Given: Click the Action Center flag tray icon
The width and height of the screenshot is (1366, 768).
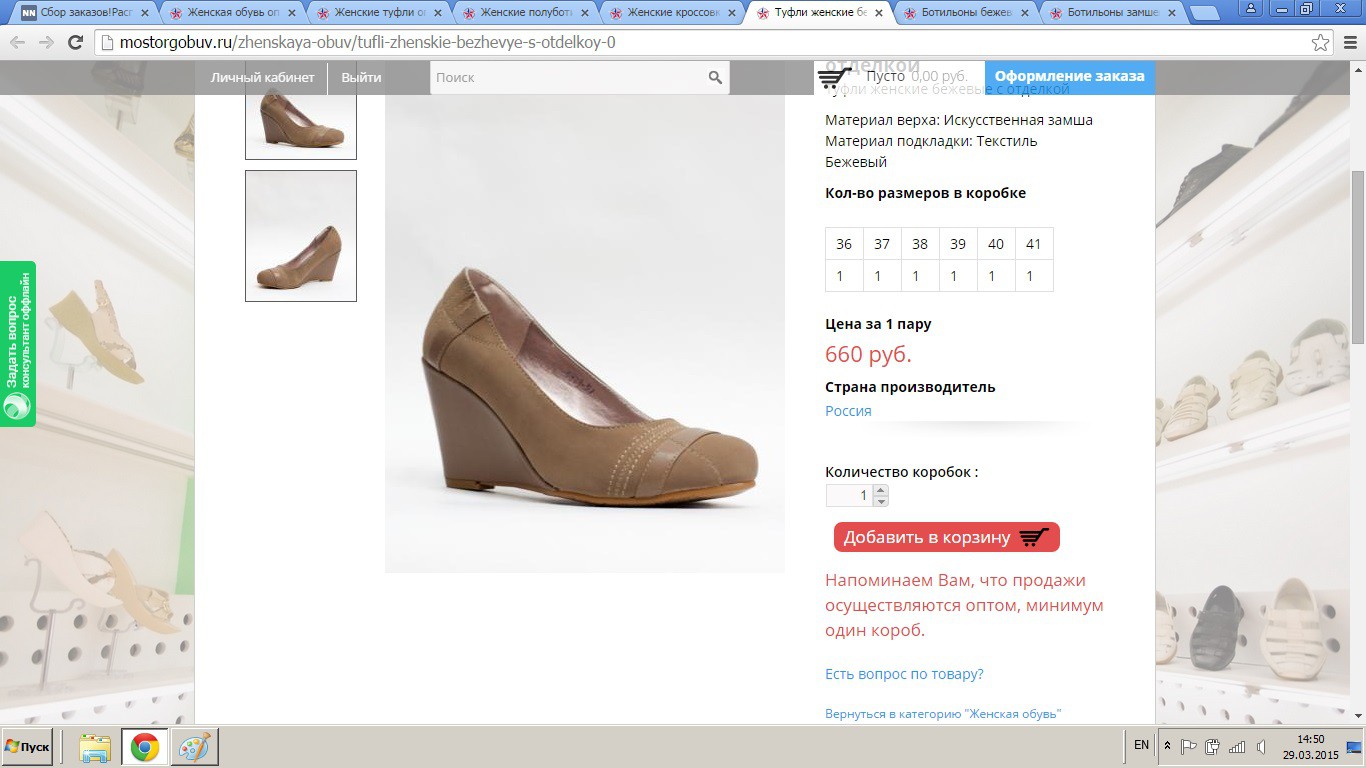Looking at the screenshot, I should (x=1189, y=746).
